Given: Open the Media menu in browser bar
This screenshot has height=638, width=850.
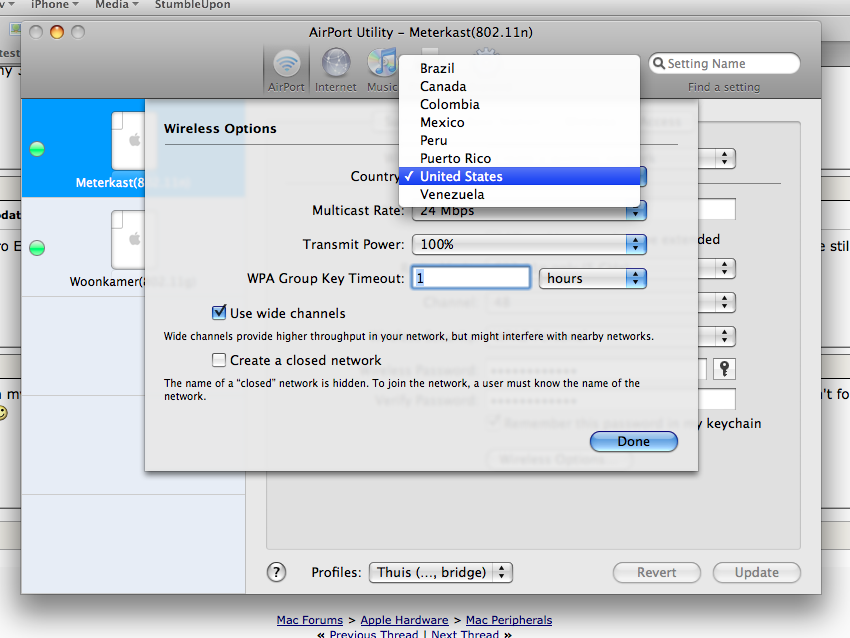Looking at the screenshot, I should (x=117, y=5).
